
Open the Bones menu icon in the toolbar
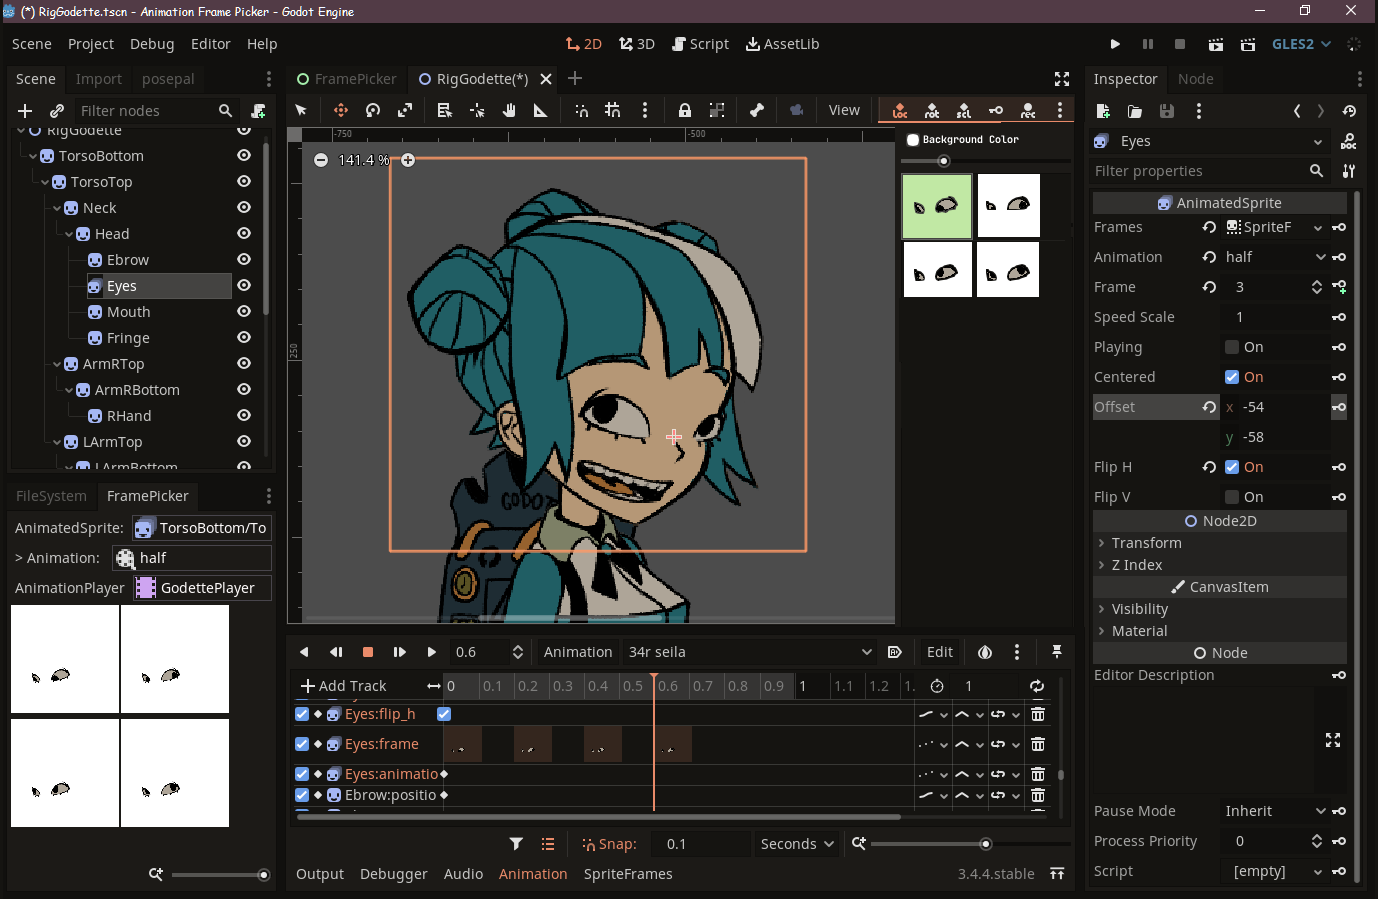[757, 110]
